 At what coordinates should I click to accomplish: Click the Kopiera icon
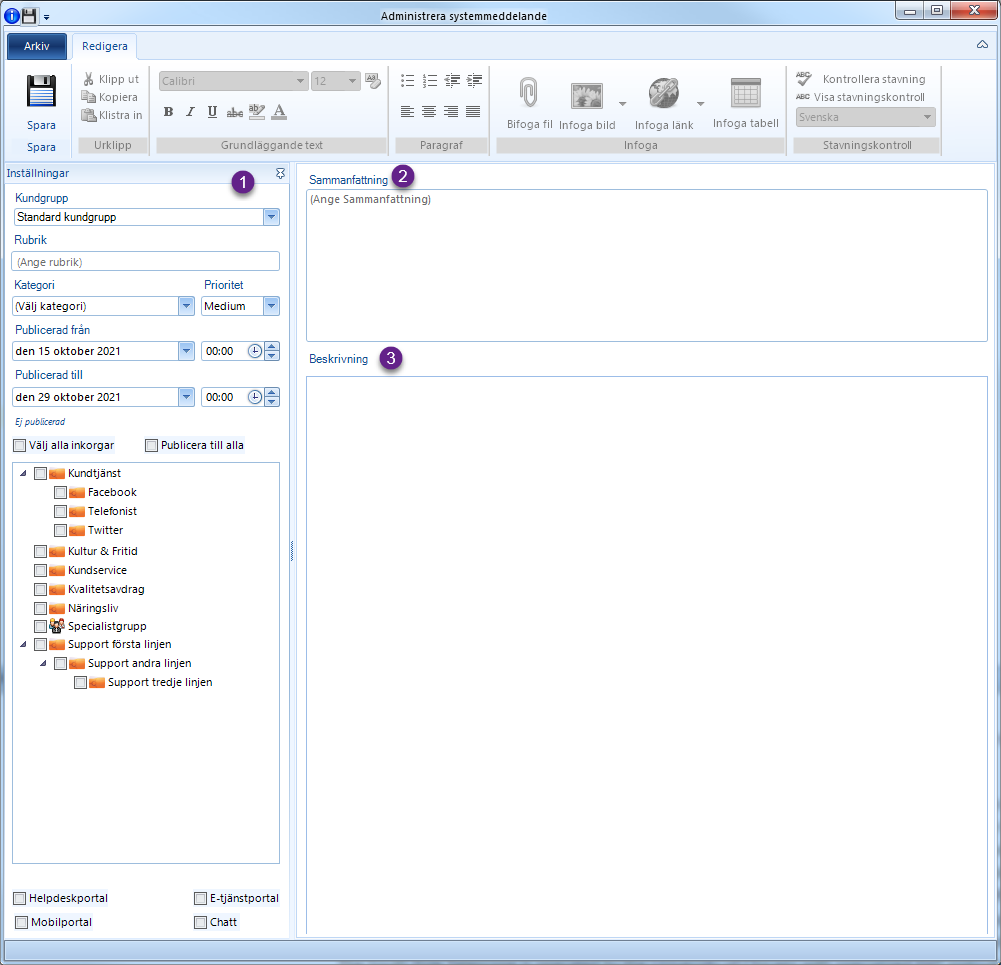(x=88, y=97)
